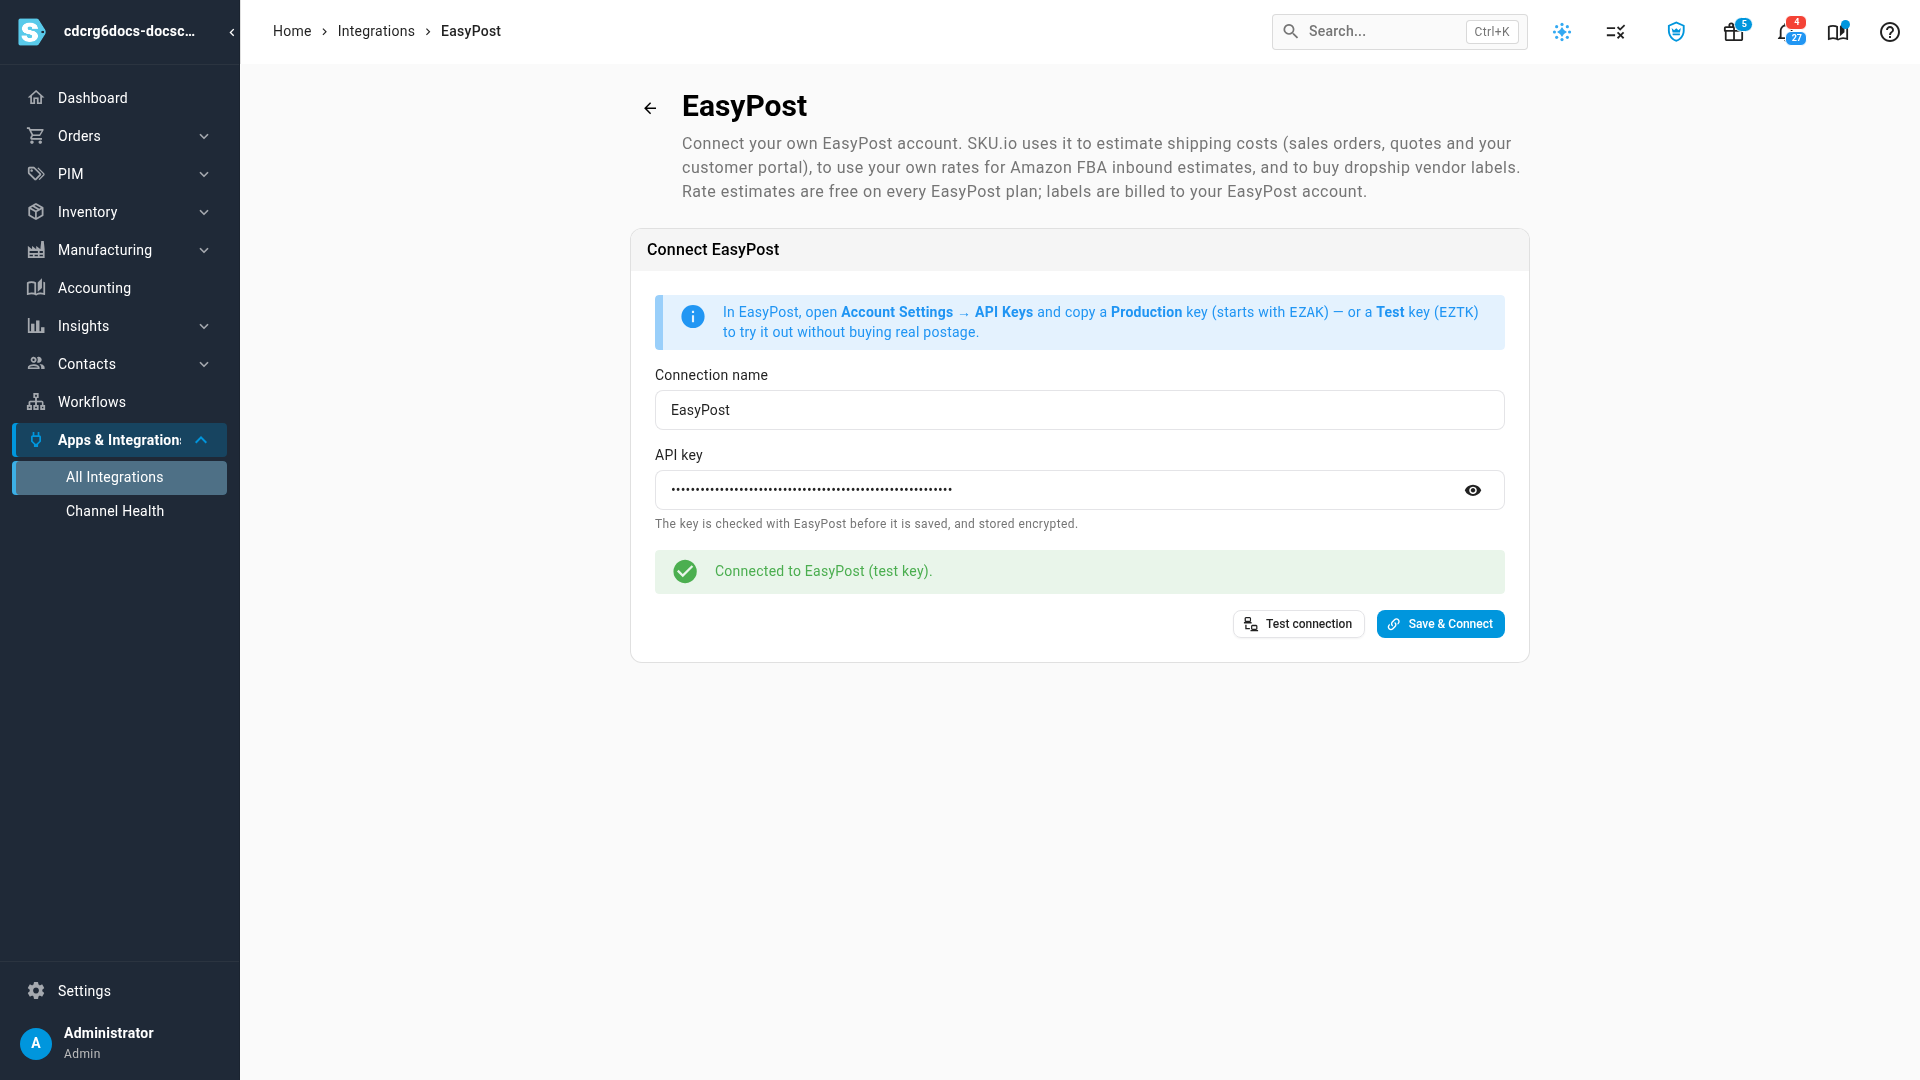The image size is (1920, 1080).
Task: Go to Integrations in the breadcrumb
Action: [x=376, y=31]
